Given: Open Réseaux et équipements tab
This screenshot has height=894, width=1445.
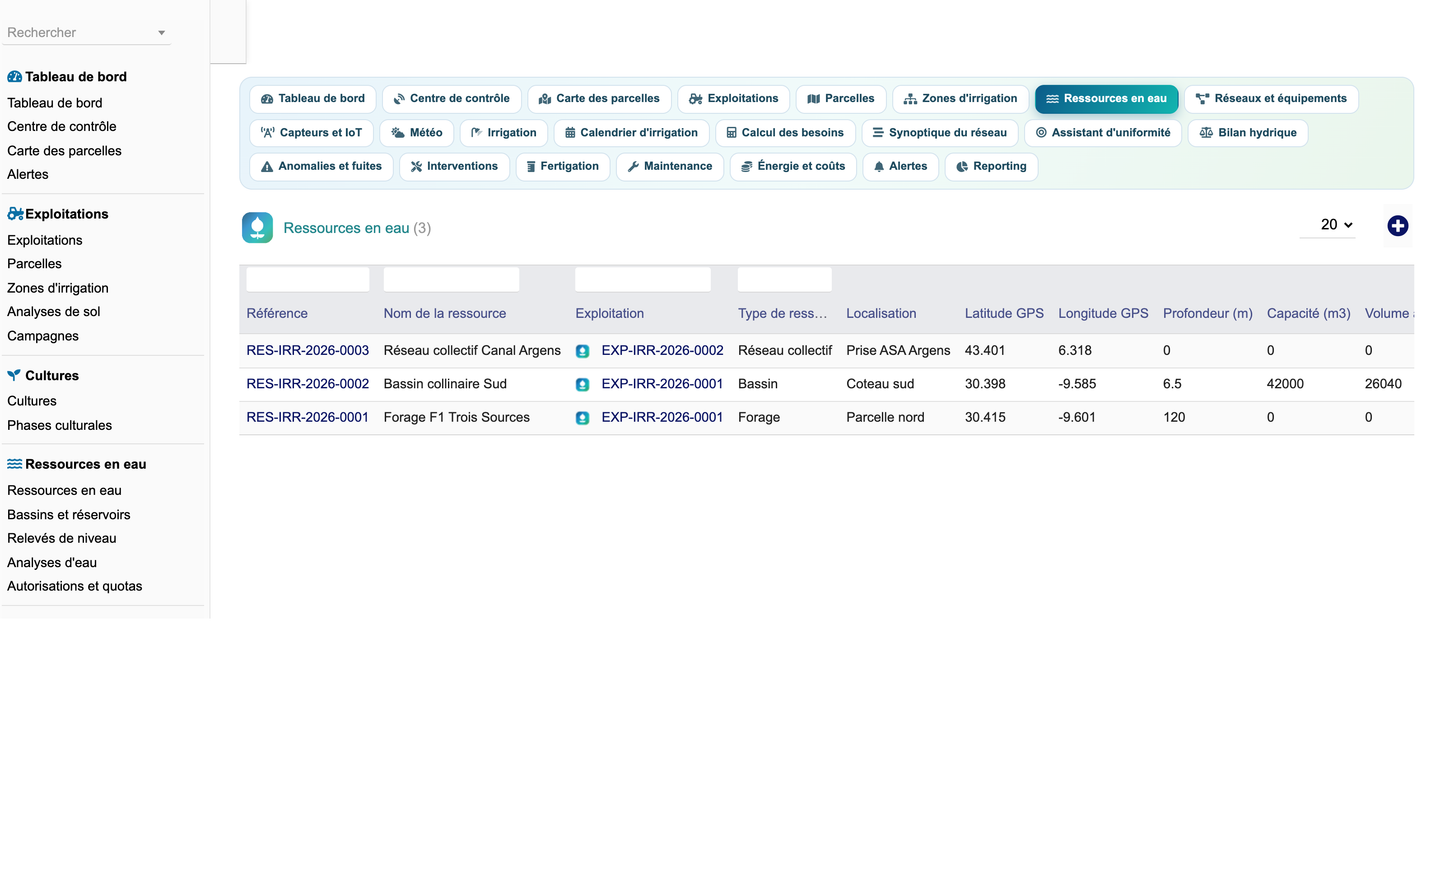Looking at the screenshot, I should 1271,99.
